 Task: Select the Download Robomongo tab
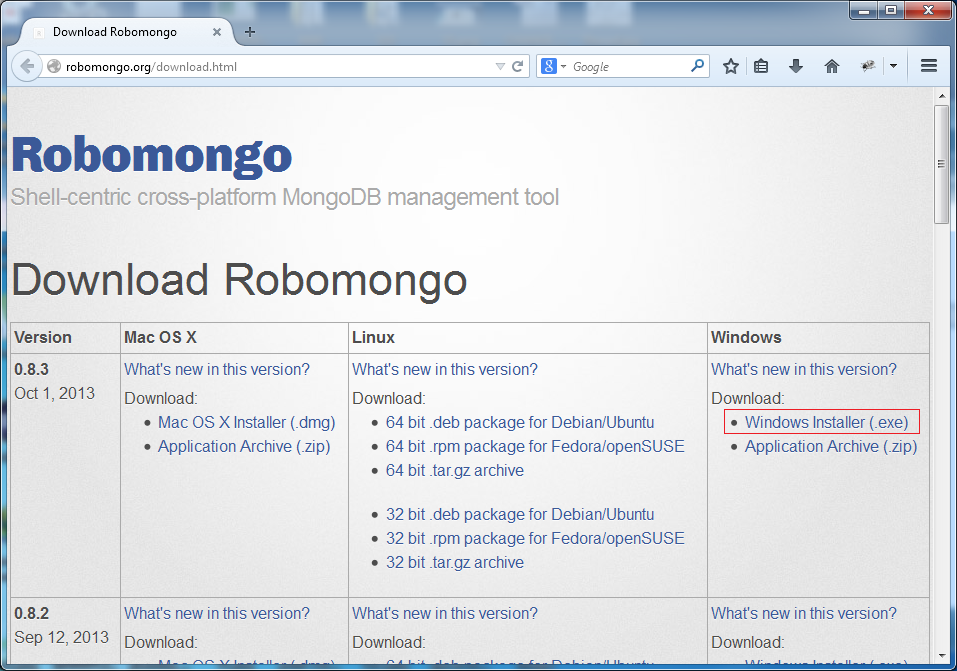click(126, 32)
